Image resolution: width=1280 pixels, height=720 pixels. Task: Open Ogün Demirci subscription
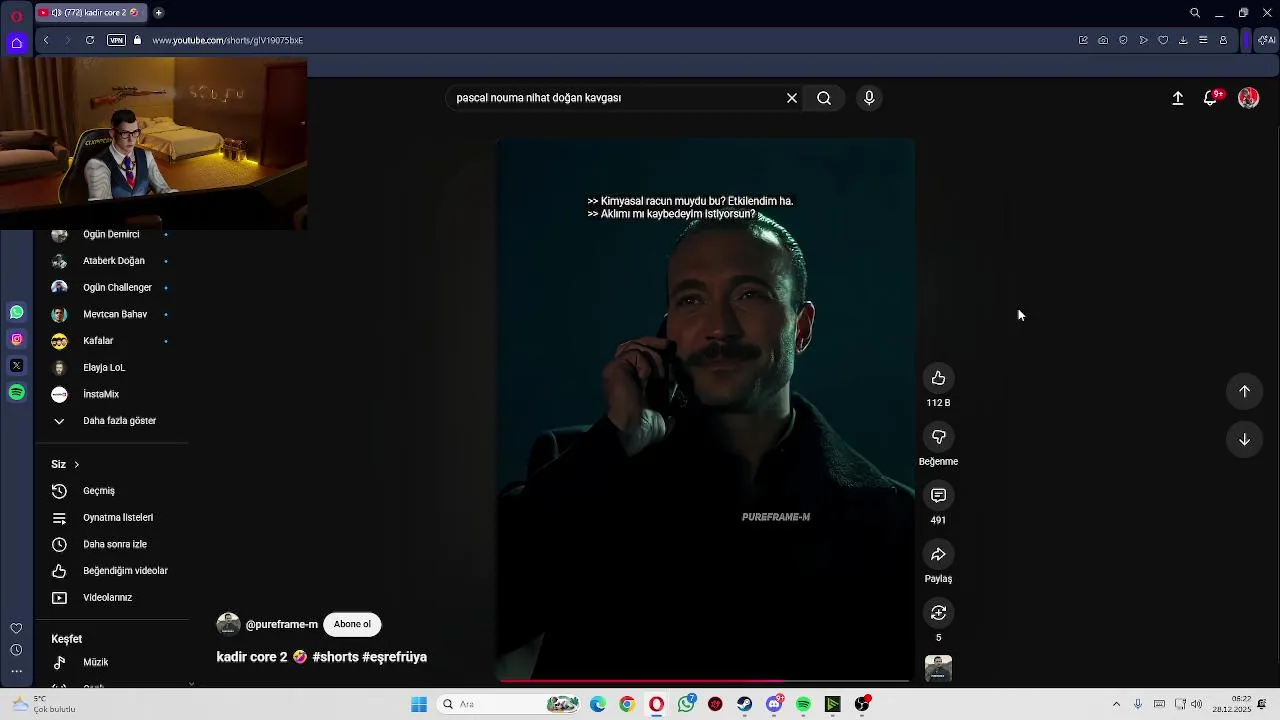tap(111, 234)
